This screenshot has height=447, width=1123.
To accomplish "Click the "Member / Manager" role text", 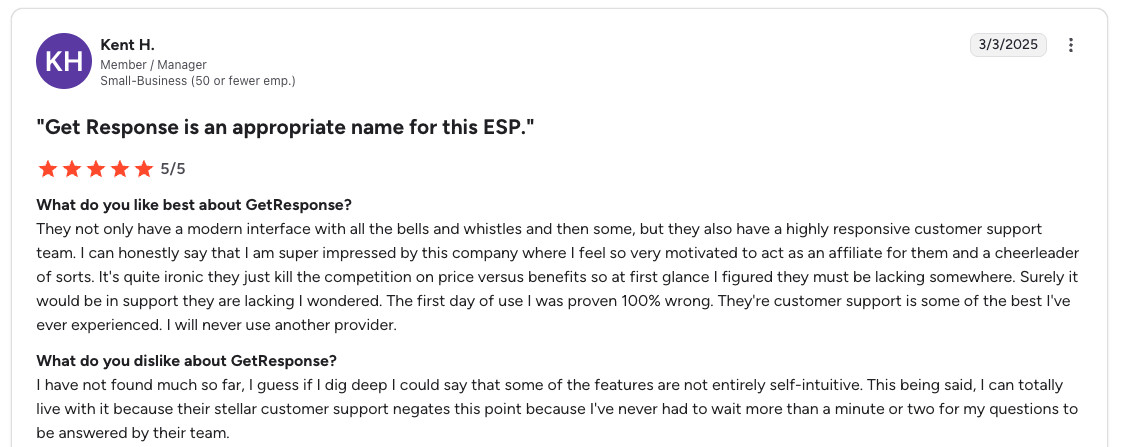I will [153, 65].
